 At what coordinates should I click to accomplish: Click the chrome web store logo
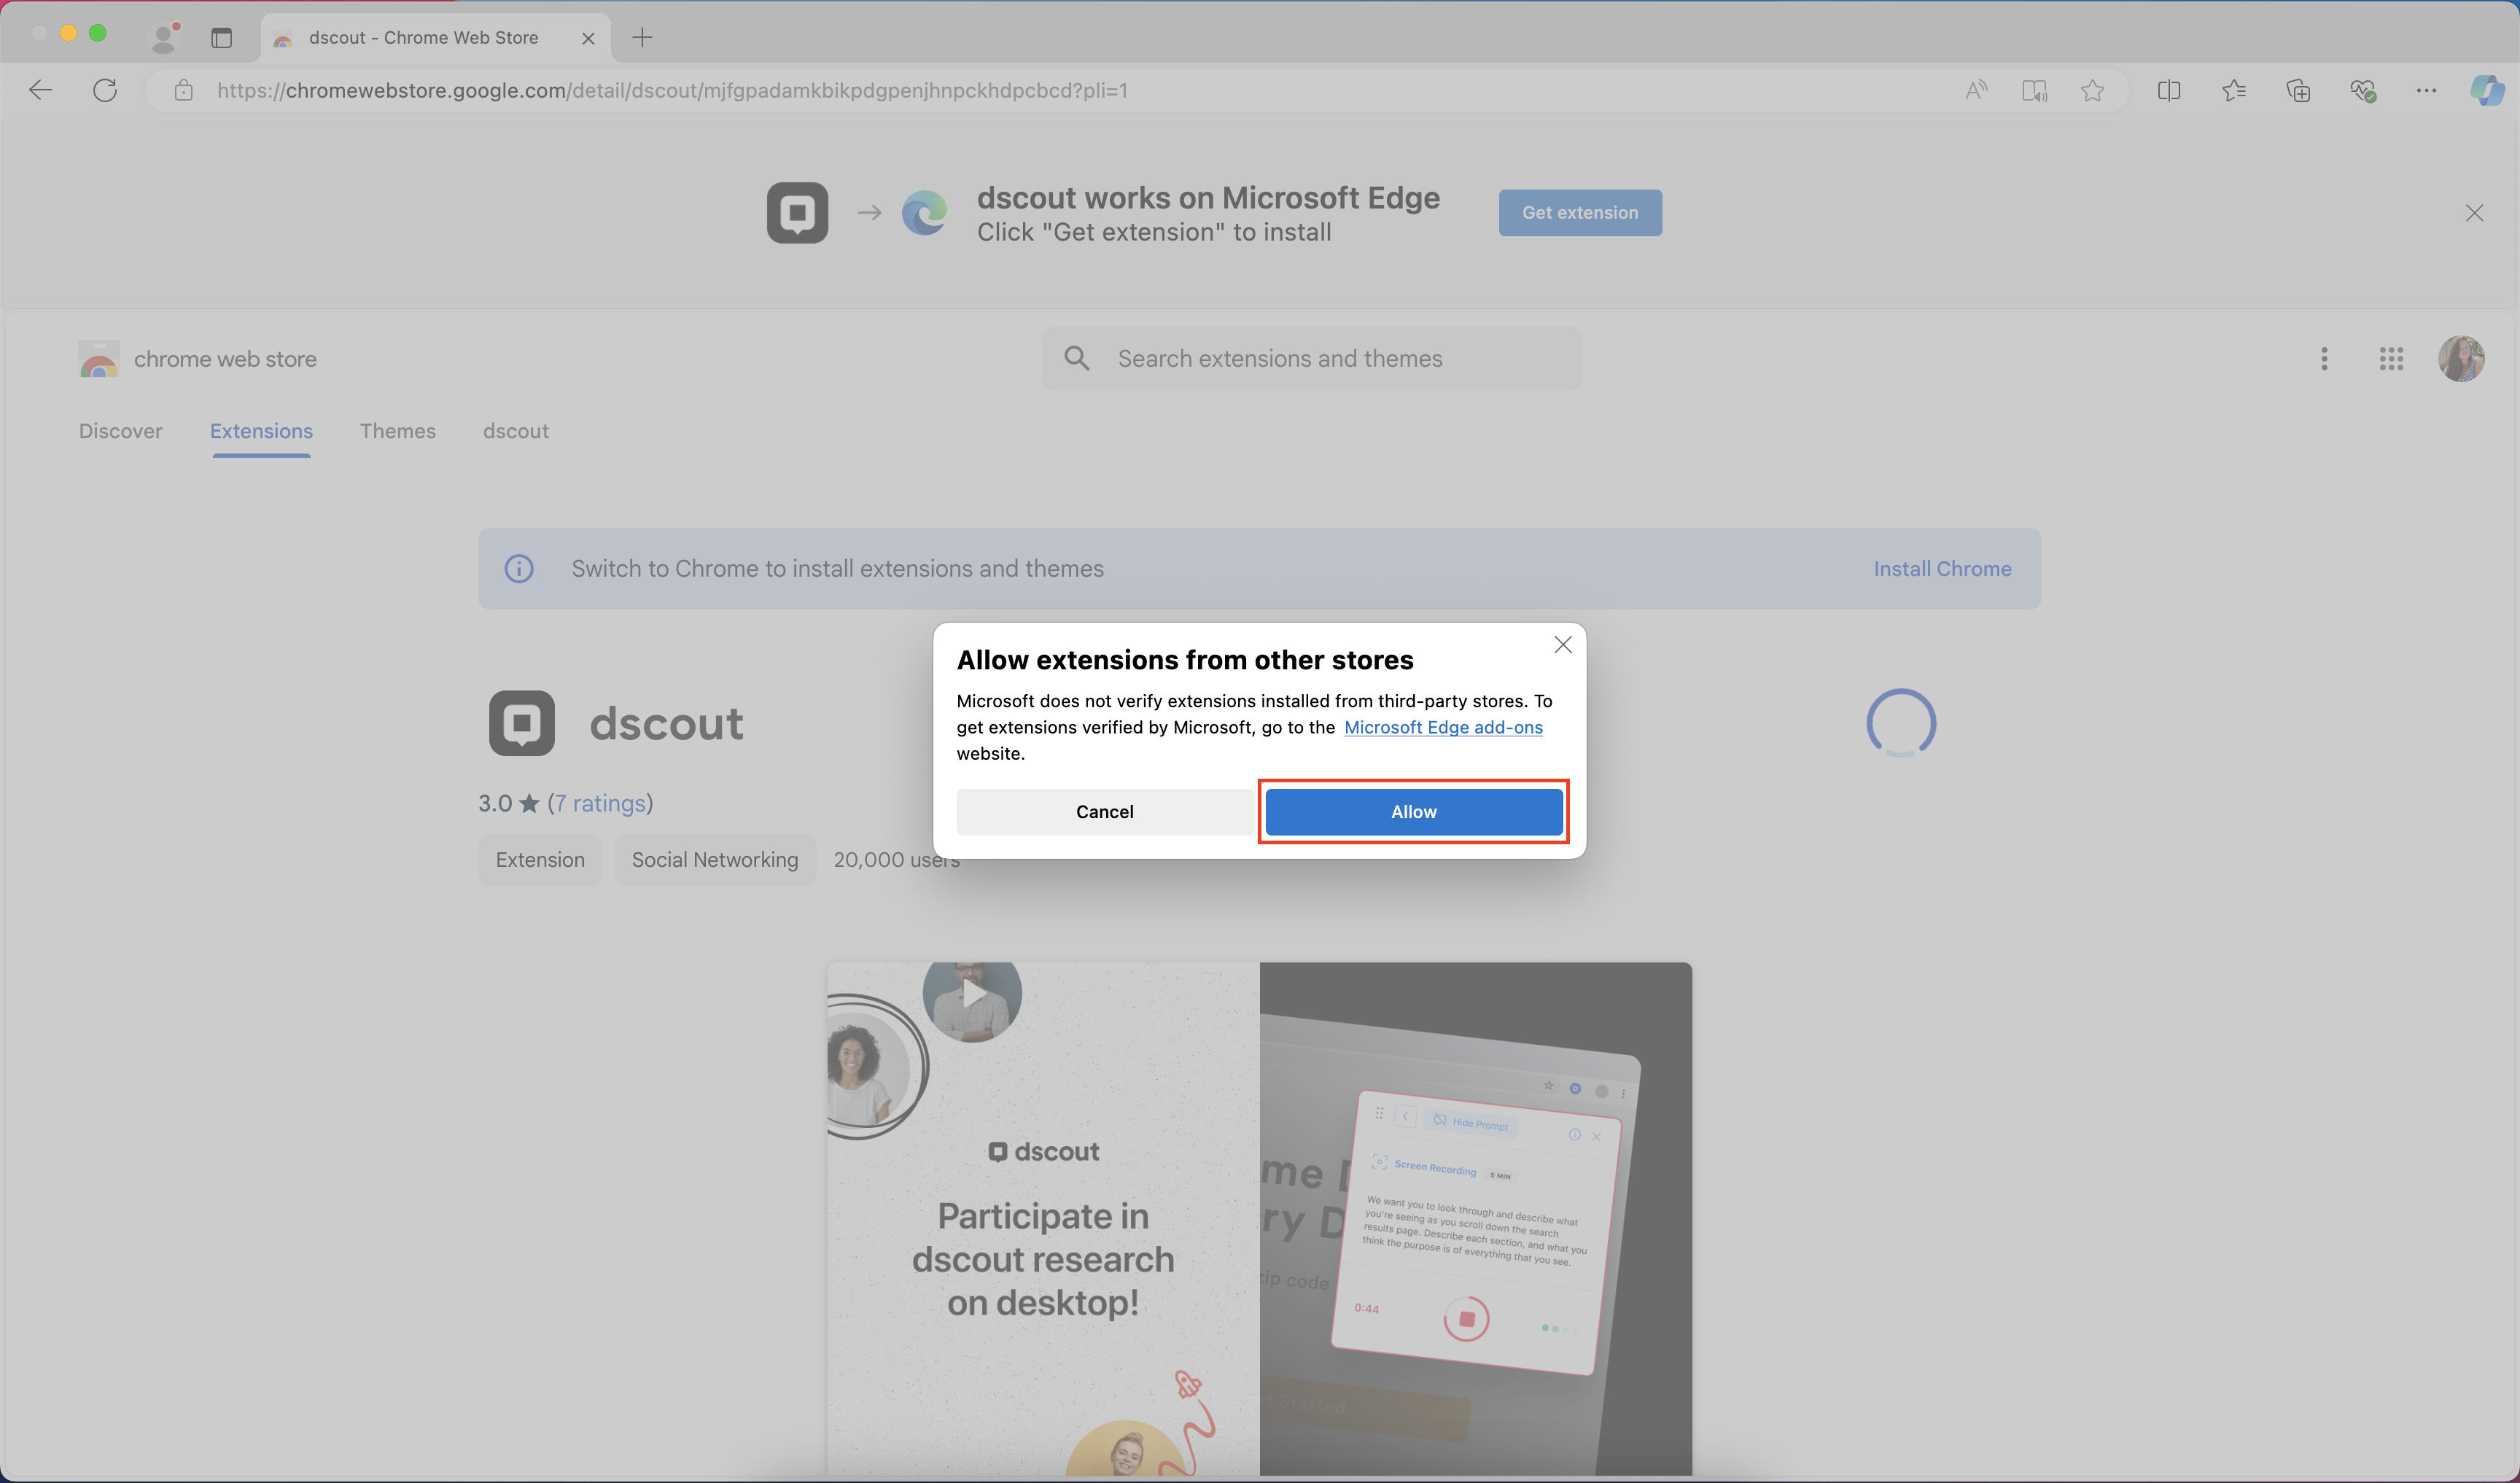tap(198, 359)
